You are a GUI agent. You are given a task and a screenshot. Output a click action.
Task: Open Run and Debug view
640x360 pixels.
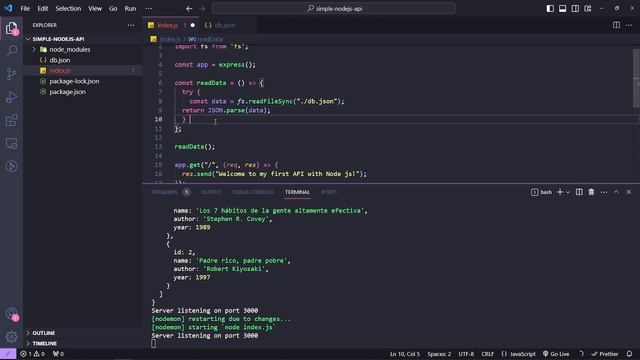pyautogui.click(x=11, y=97)
